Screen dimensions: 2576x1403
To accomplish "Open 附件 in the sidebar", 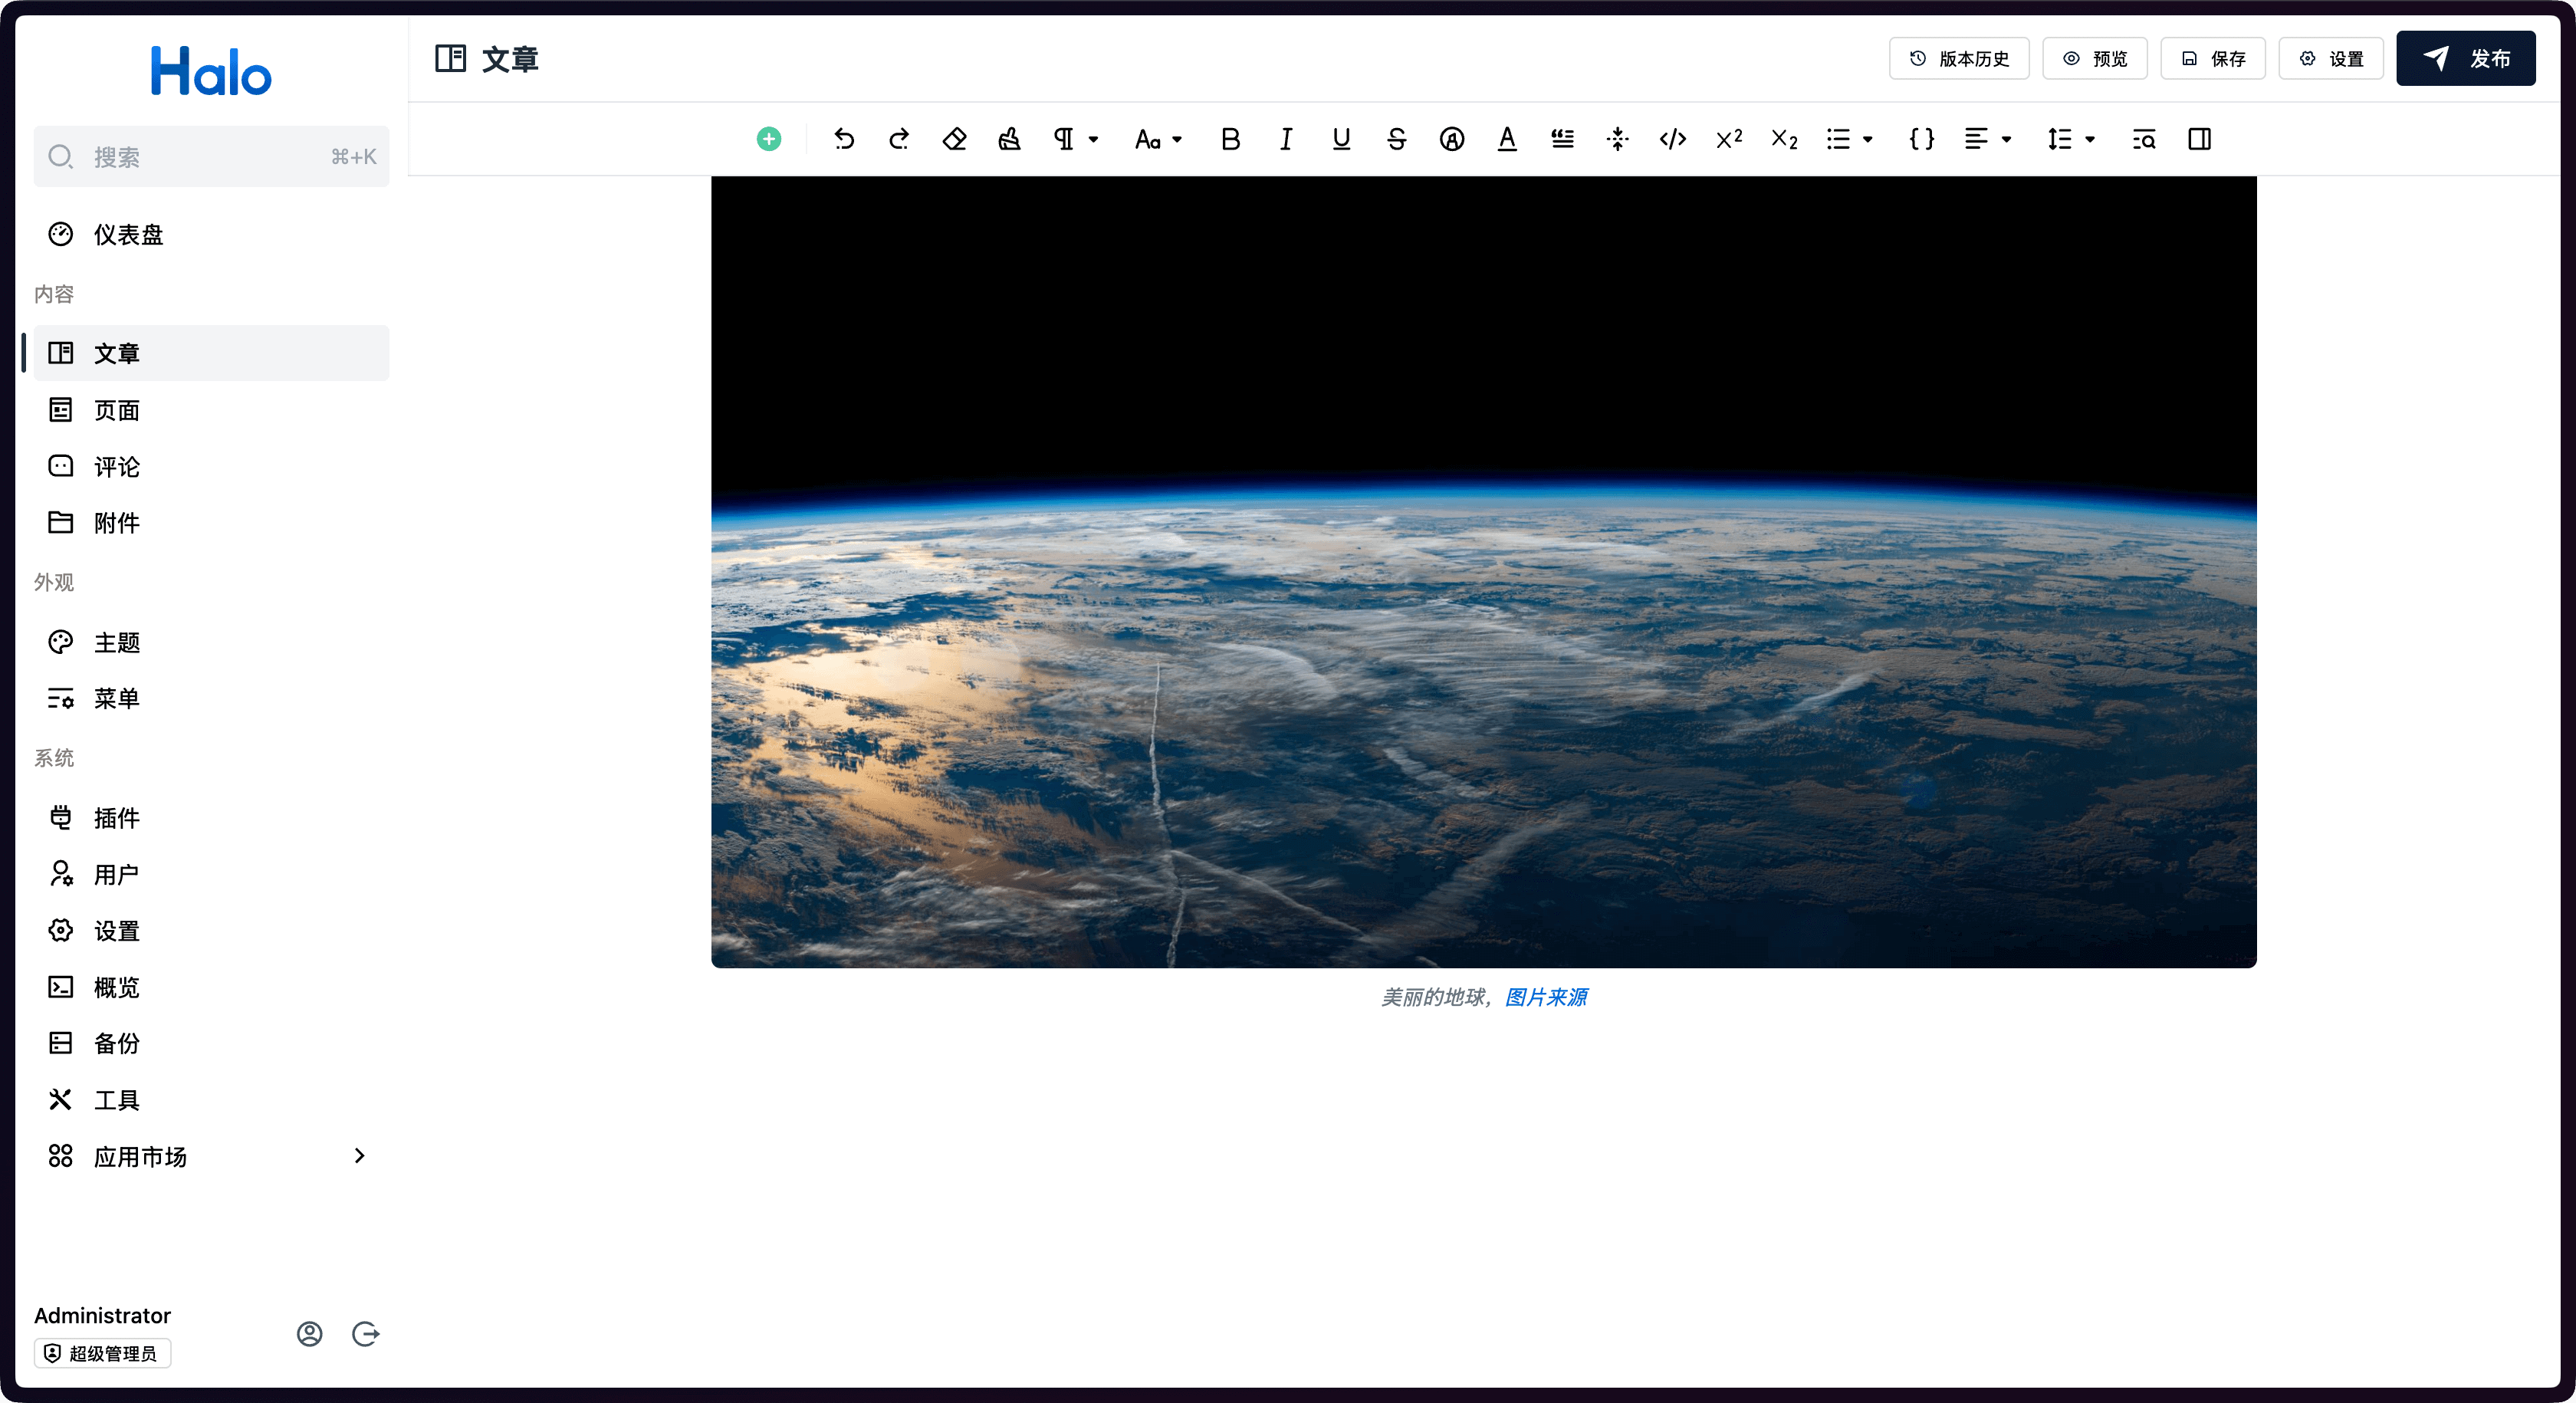I will tap(116, 522).
